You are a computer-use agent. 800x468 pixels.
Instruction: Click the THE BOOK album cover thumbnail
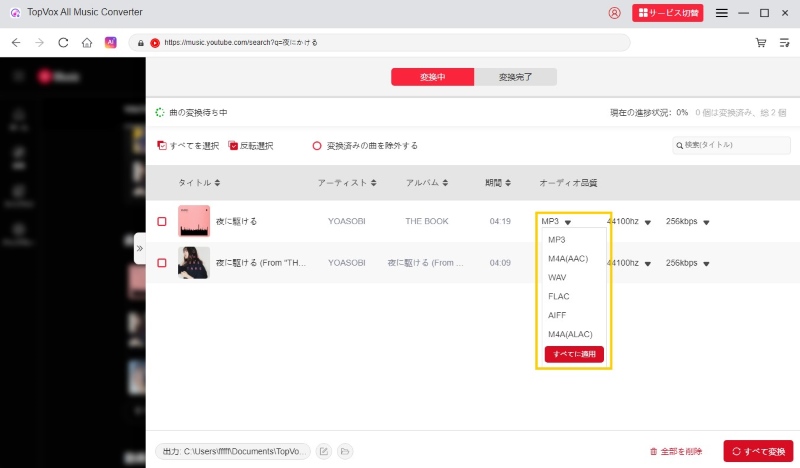(193, 221)
